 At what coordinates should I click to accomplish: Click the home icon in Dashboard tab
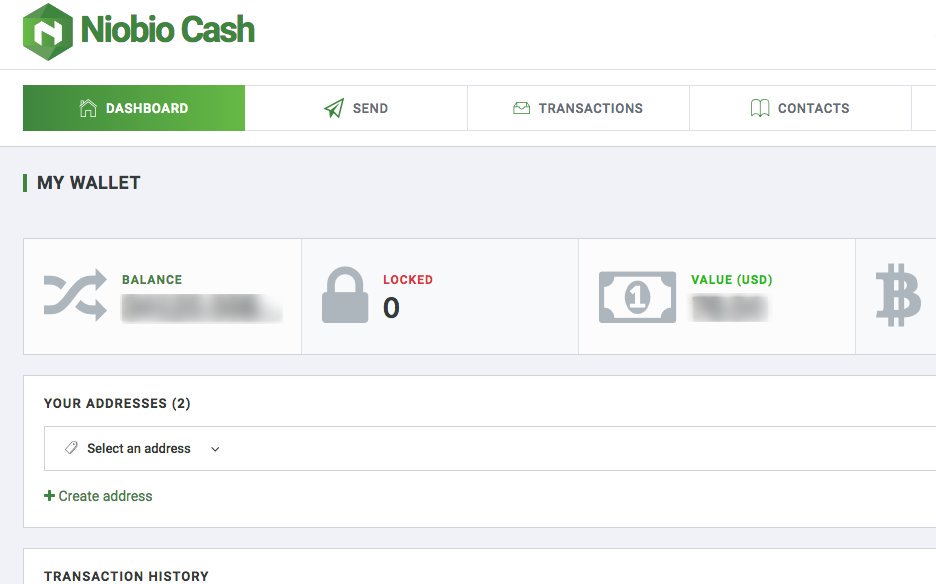[88, 108]
